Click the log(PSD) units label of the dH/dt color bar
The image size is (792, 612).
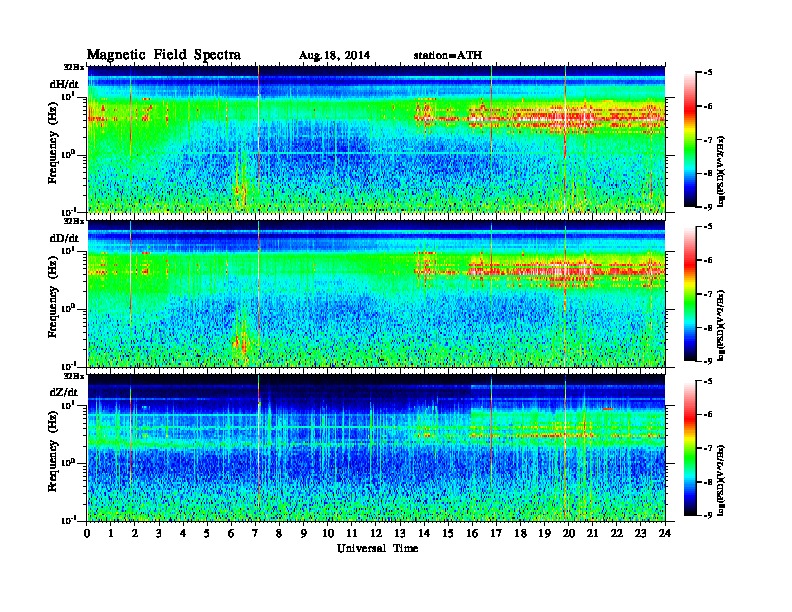point(722,171)
